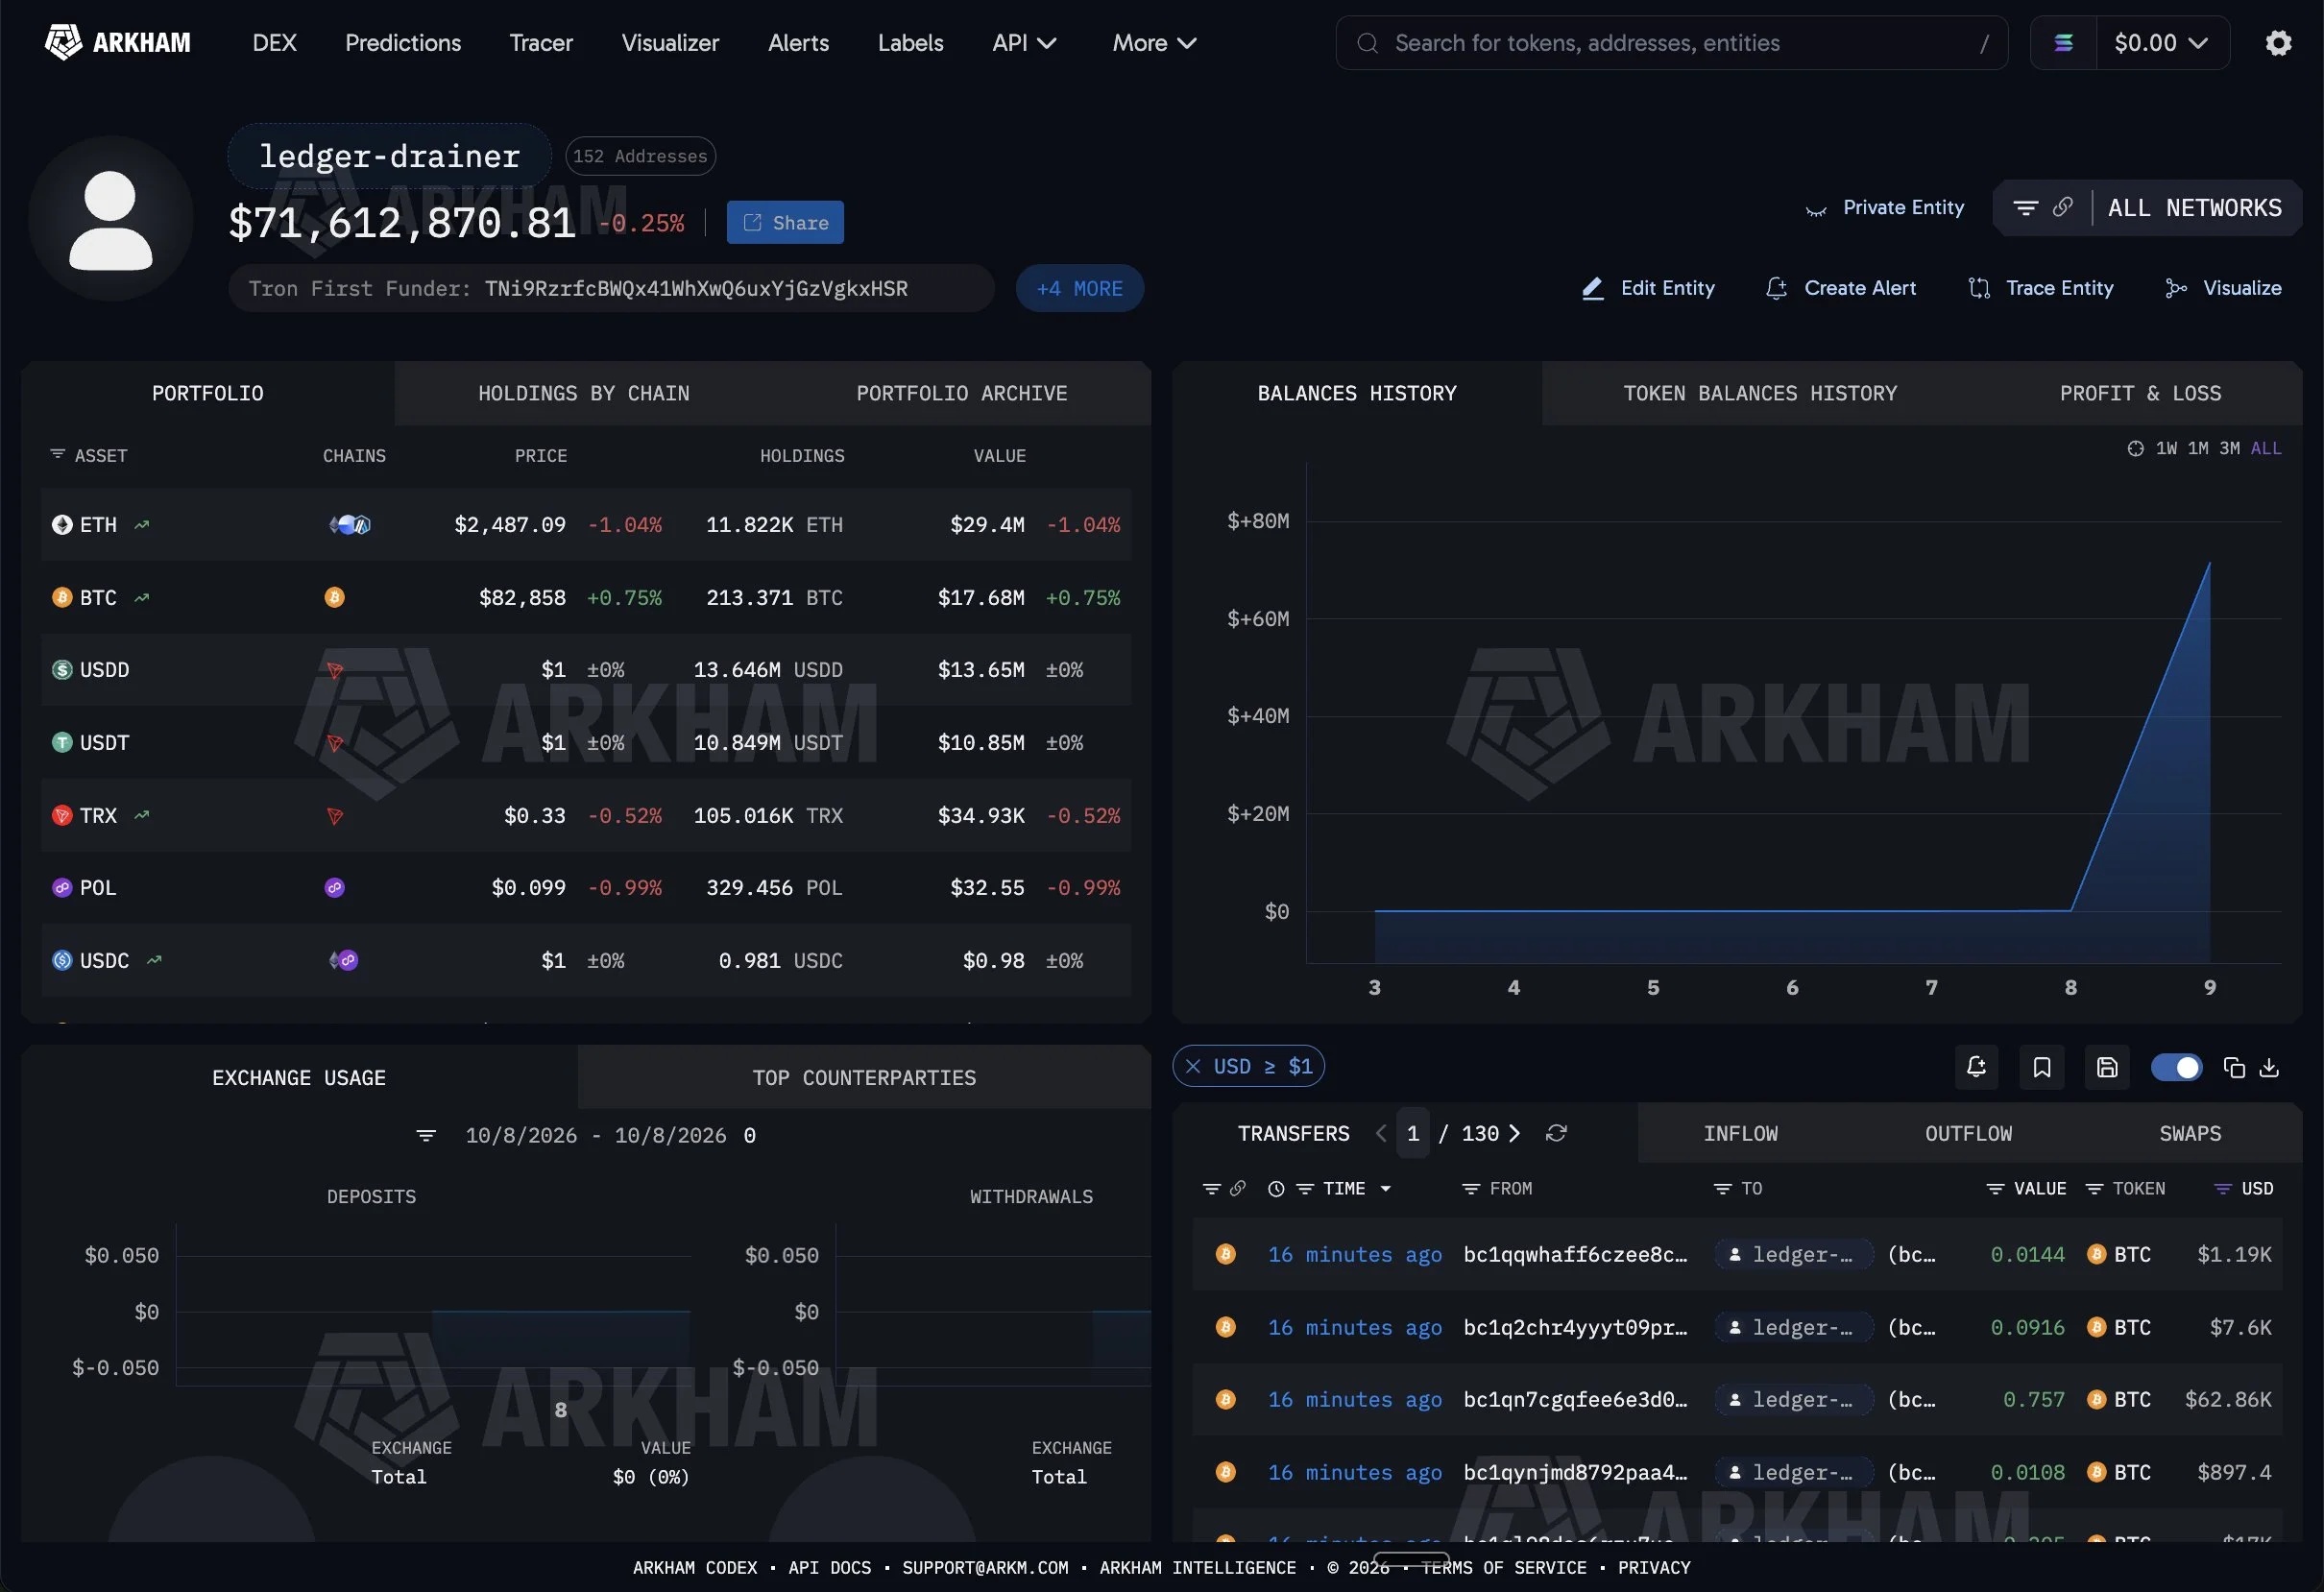Switch to the Holdings by Chain tab
Image resolution: width=2324 pixels, height=1592 pixels.
(x=584, y=393)
